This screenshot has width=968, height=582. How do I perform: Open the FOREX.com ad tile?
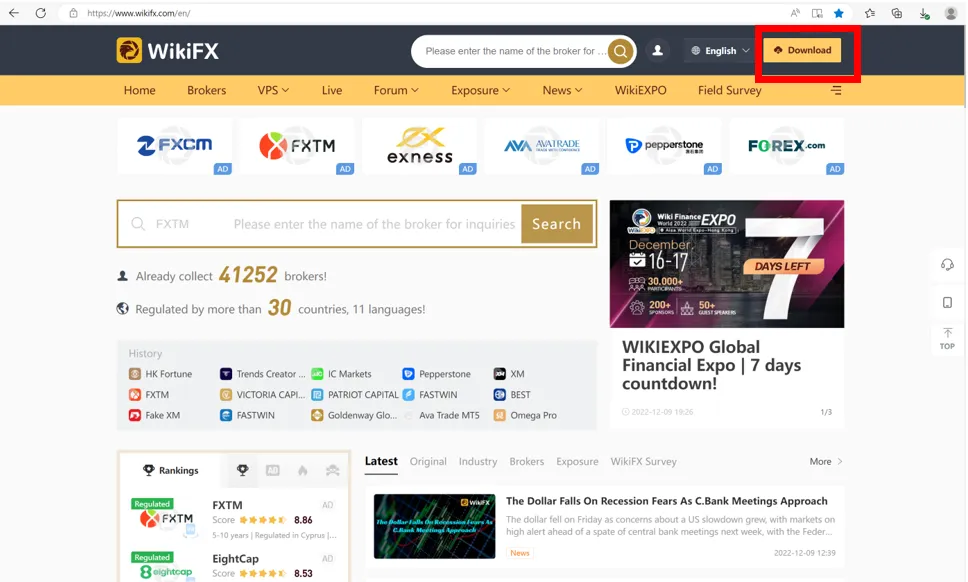786,146
